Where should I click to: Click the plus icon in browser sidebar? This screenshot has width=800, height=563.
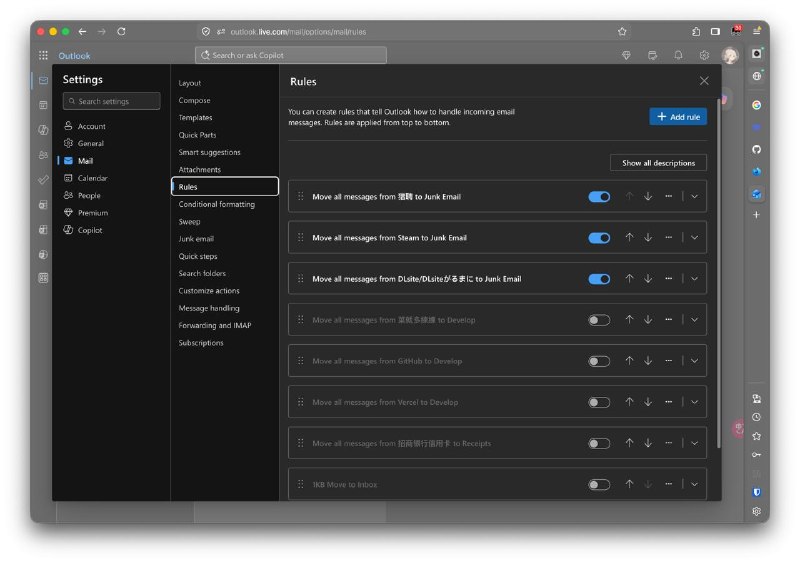click(x=757, y=215)
